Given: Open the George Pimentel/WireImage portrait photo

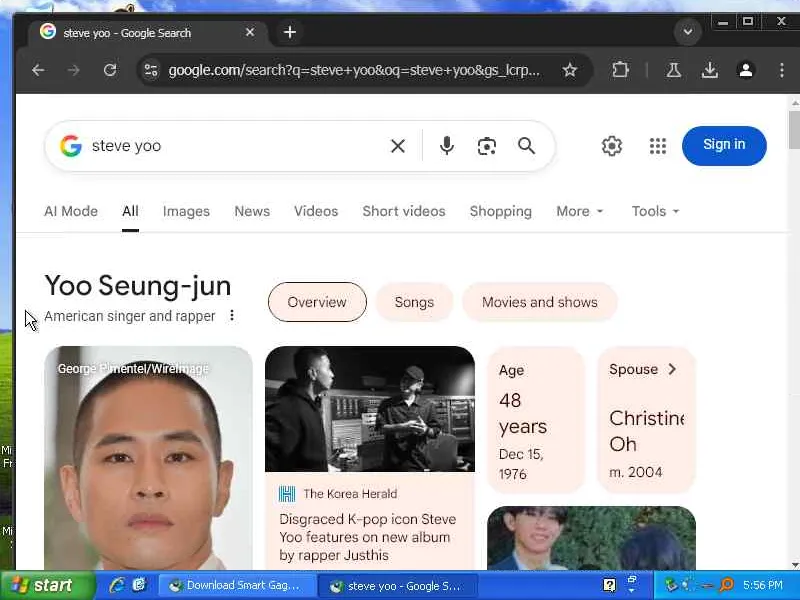Looking at the screenshot, I should (148, 458).
